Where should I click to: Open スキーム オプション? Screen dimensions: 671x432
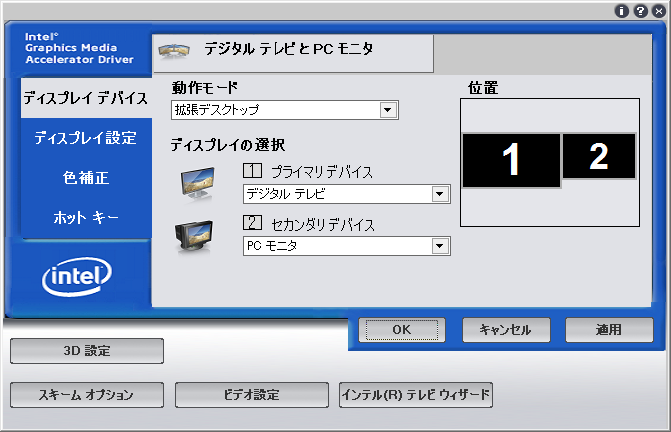click(x=87, y=395)
